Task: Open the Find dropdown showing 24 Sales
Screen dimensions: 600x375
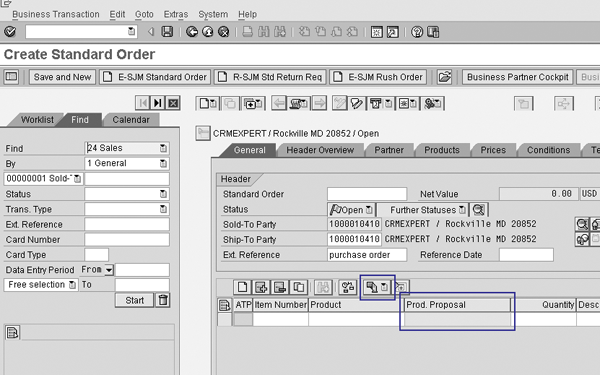Action: pyautogui.click(x=163, y=148)
